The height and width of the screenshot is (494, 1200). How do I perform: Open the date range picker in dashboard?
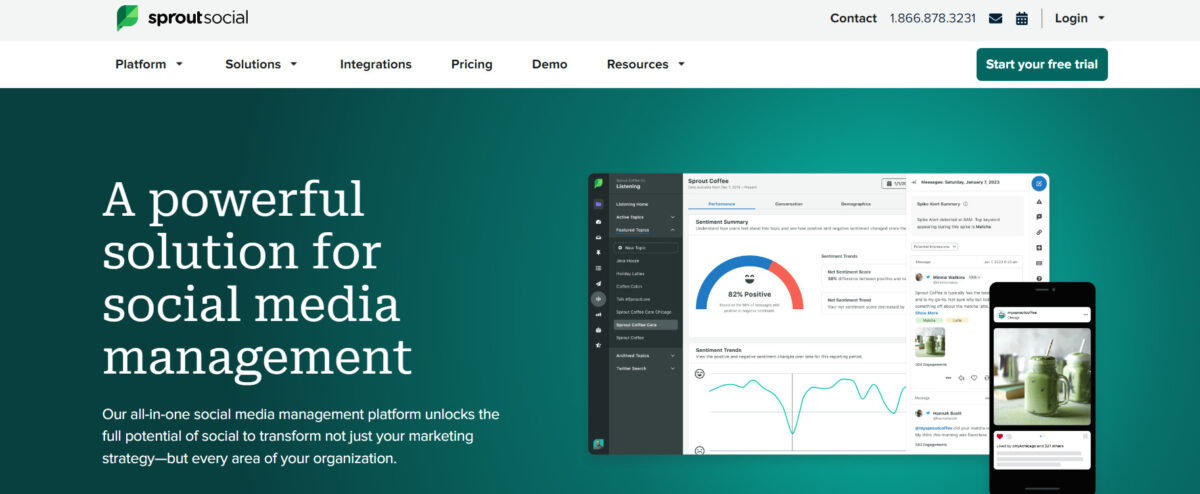coord(894,183)
